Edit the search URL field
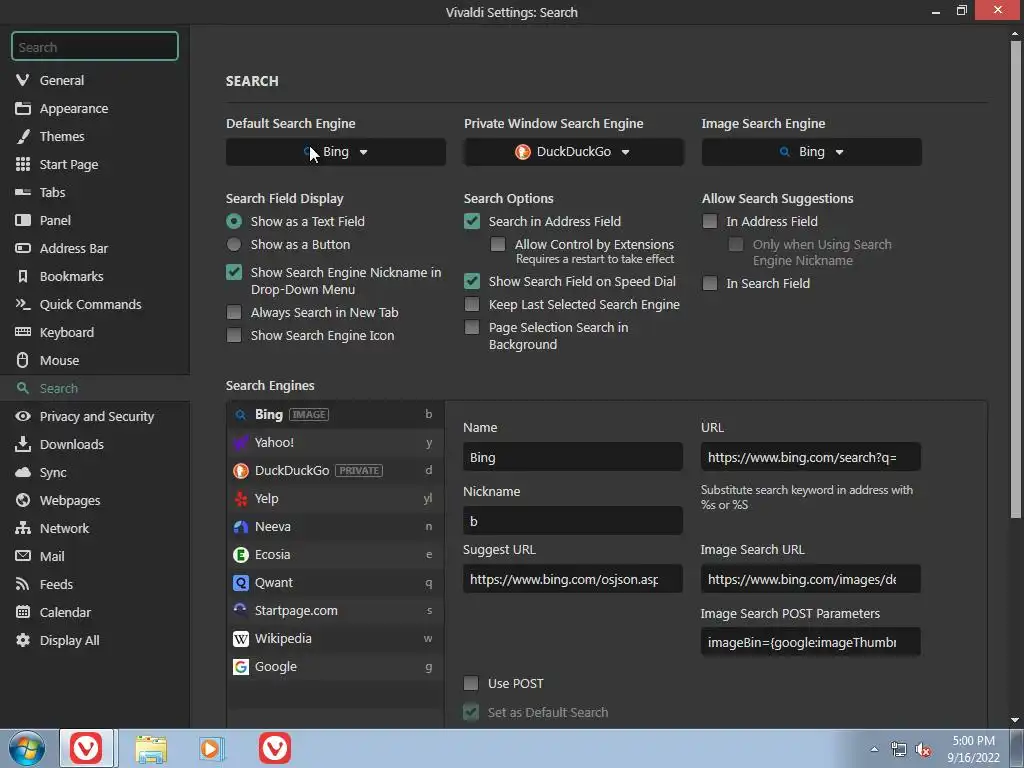1024x768 pixels. click(810, 456)
